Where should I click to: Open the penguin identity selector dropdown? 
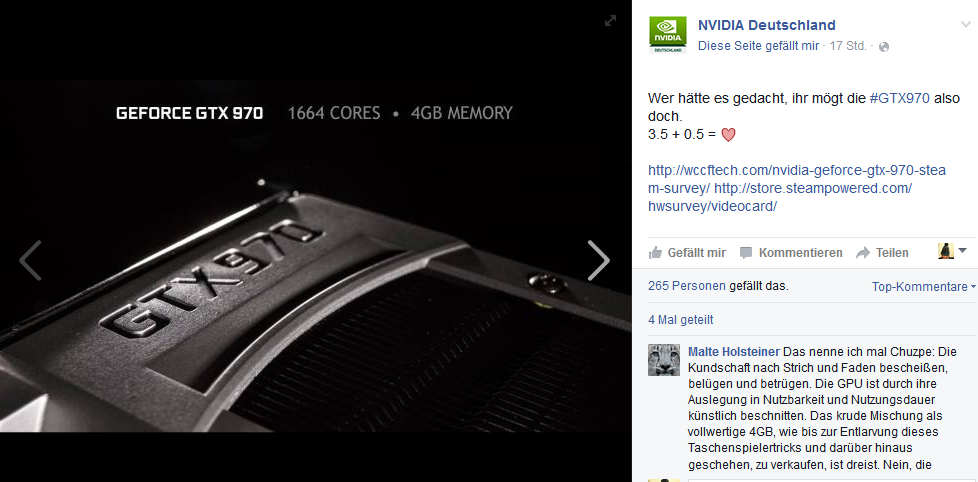pos(952,251)
